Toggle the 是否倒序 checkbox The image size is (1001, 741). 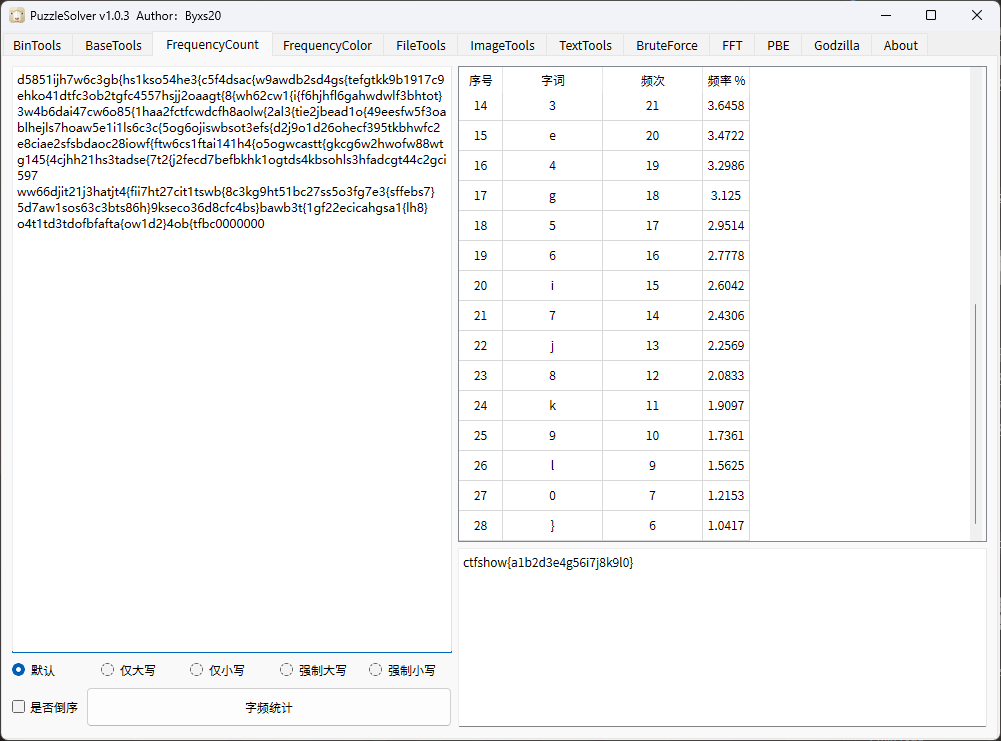(19, 707)
